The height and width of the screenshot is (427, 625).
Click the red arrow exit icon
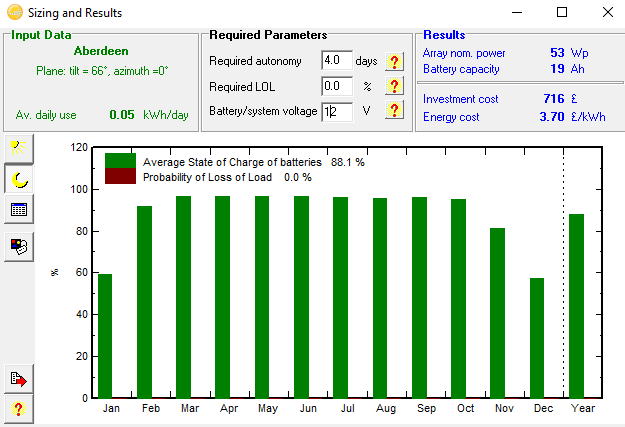pyautogui.click(x=18, y=379)
